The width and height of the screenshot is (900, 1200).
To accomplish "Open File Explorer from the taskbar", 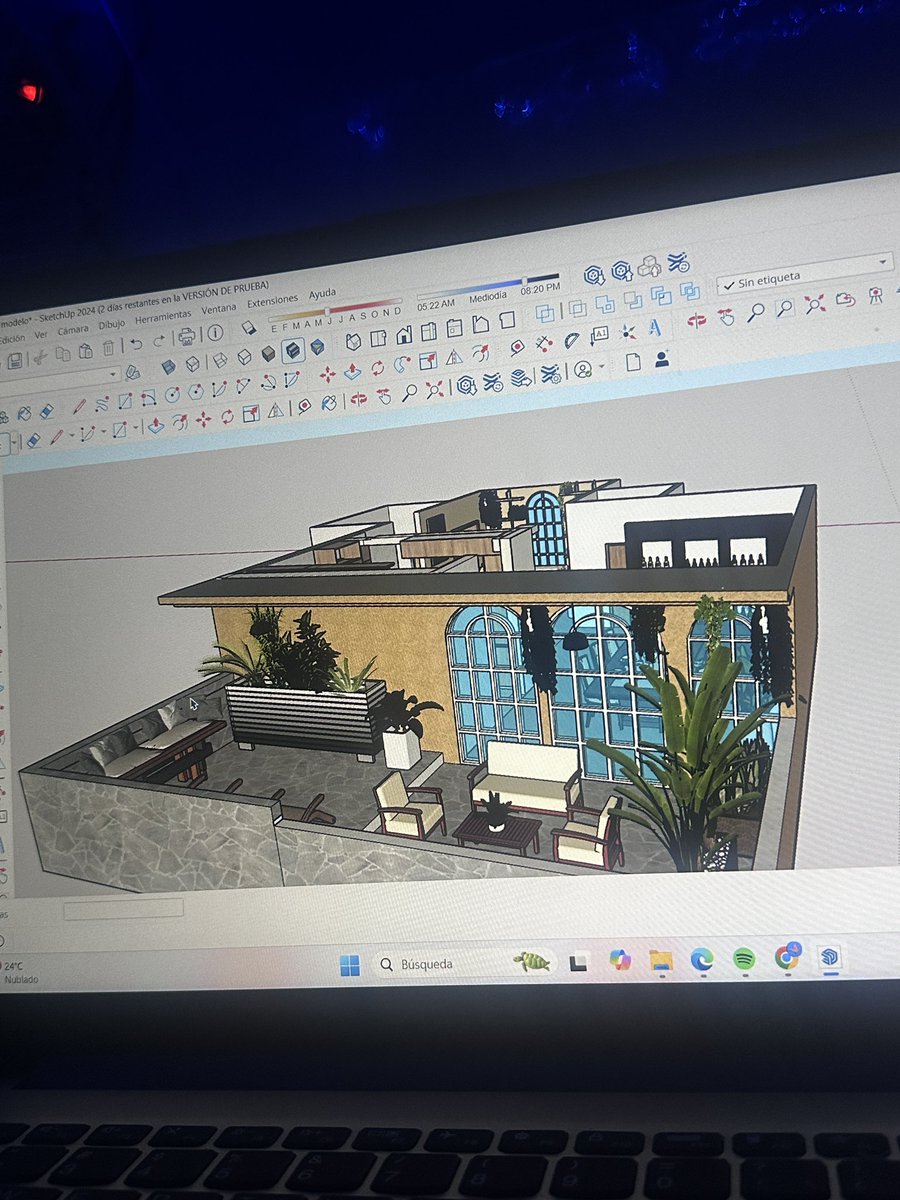I will point(660,961).
